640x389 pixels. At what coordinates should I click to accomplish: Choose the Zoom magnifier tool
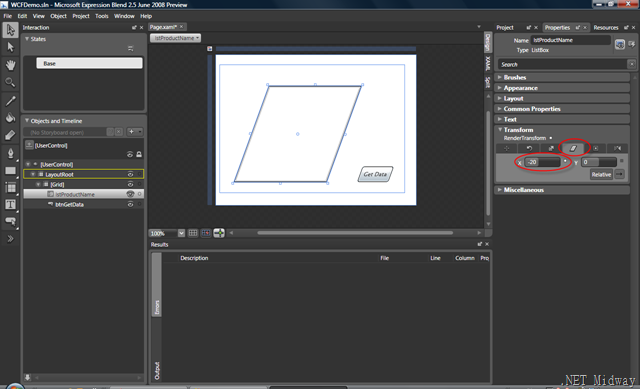pyautogui.click(x=10, y=82)
